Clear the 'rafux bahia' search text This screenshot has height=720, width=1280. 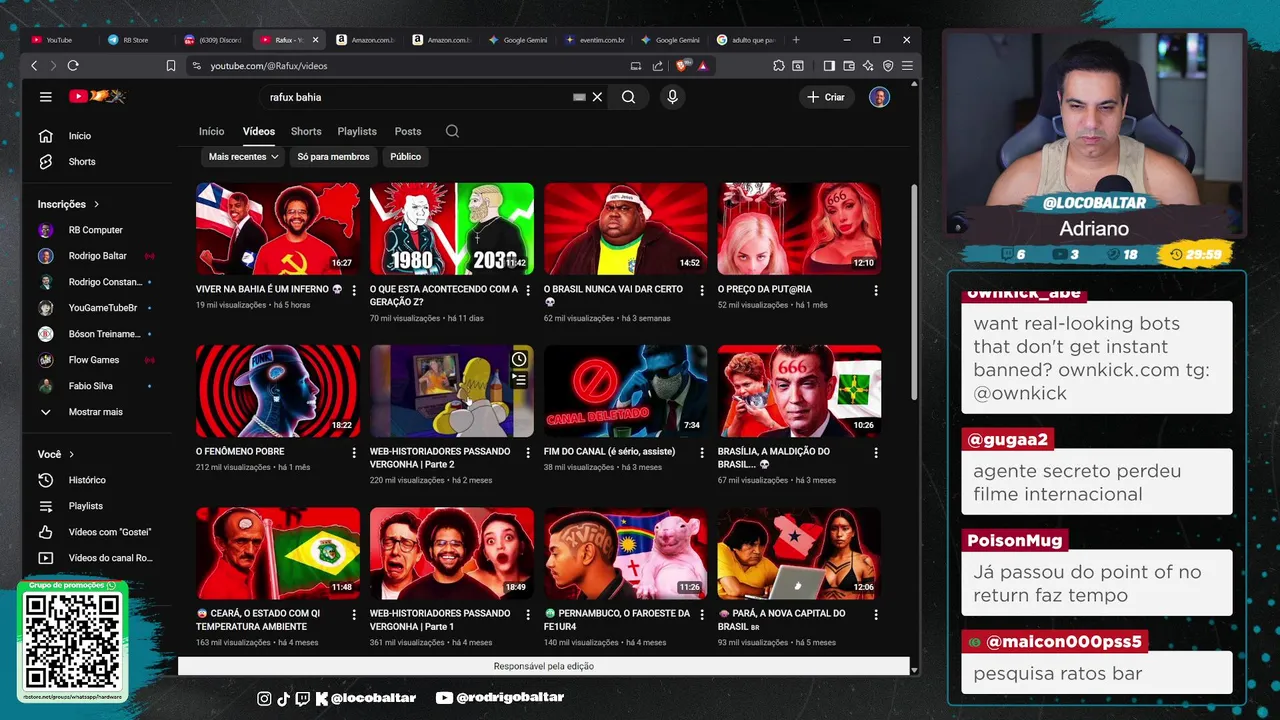coord(597,97)
